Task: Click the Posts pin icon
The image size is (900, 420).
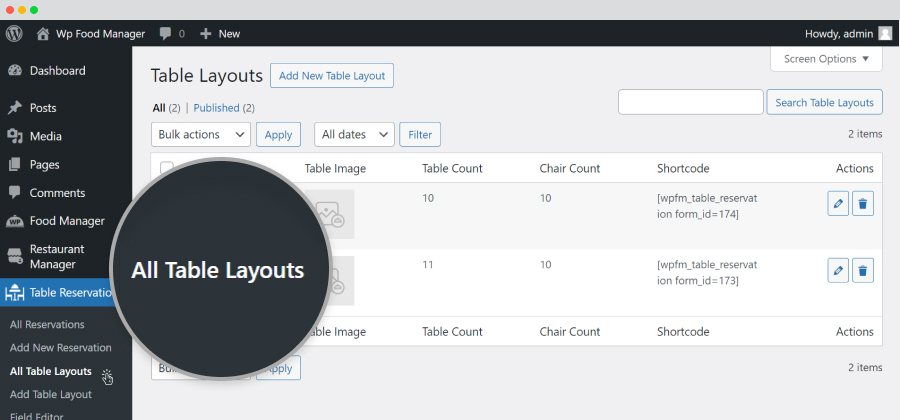Action: tap(14, 108)
